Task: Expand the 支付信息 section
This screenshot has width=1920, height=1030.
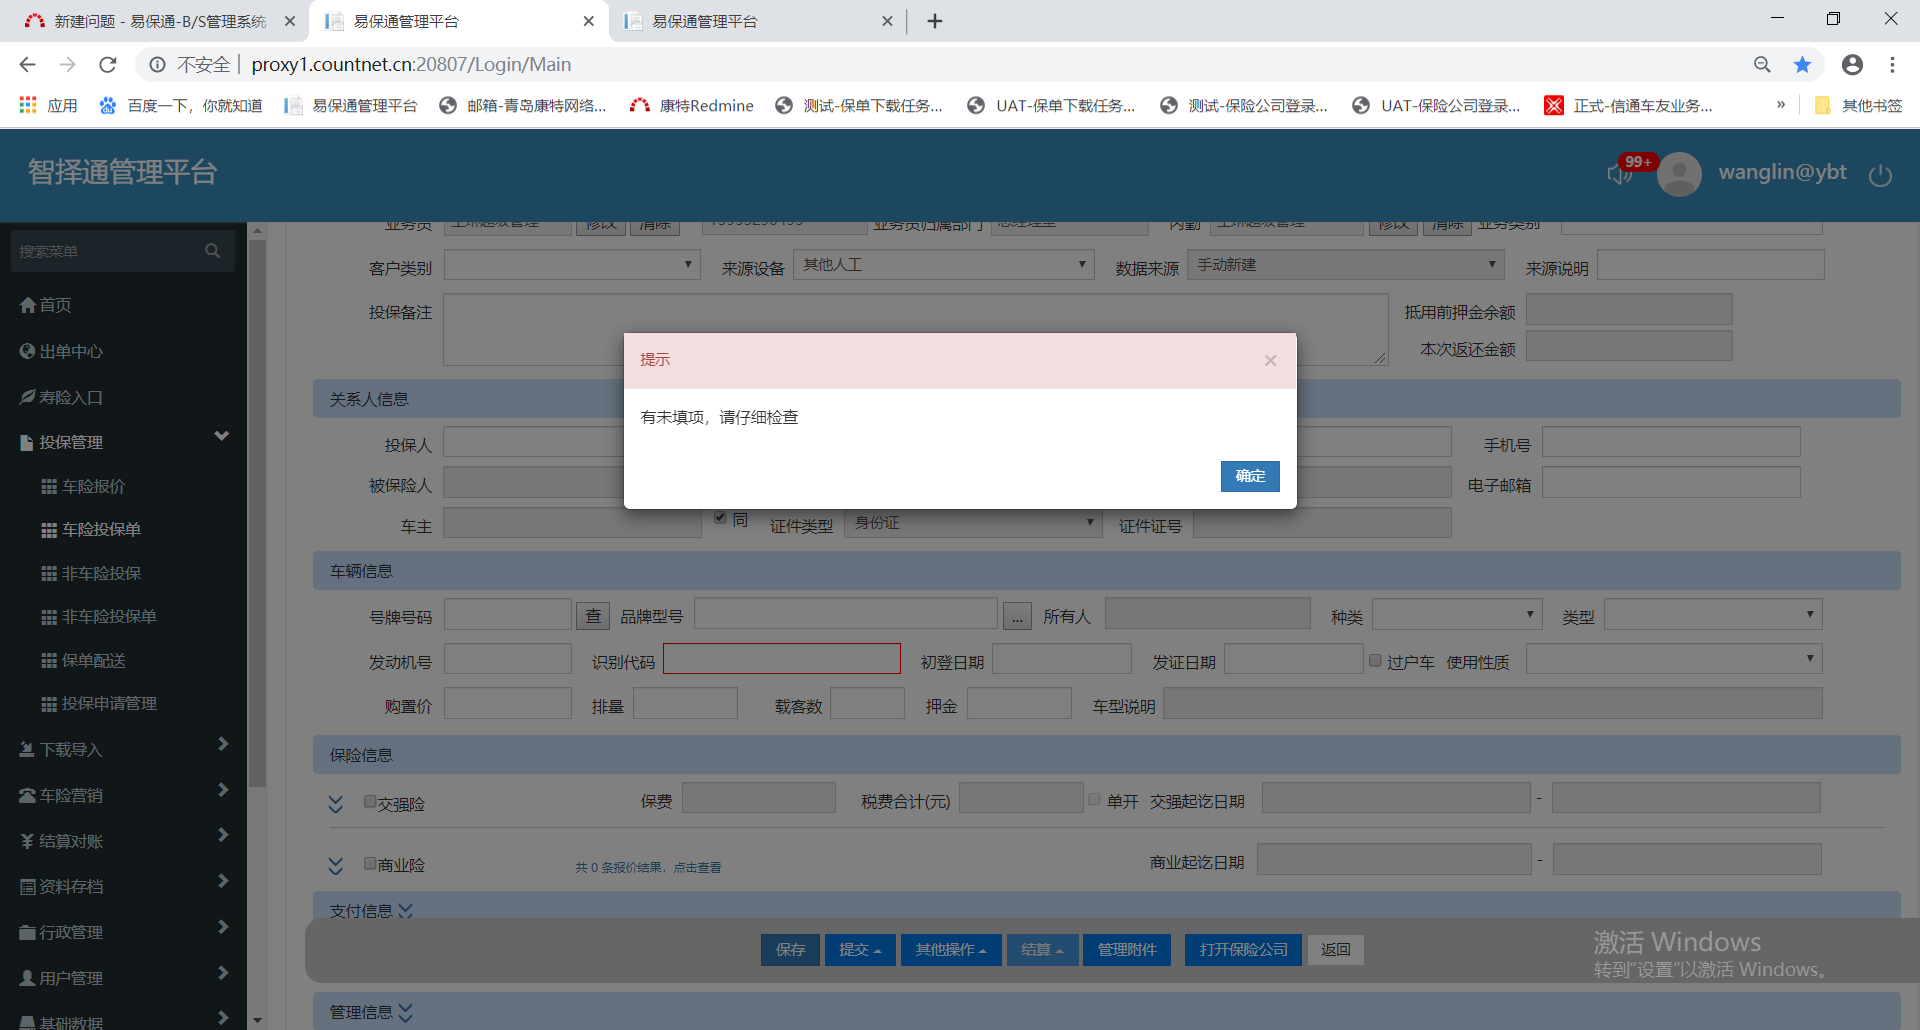Action: (x=405, y=911)
